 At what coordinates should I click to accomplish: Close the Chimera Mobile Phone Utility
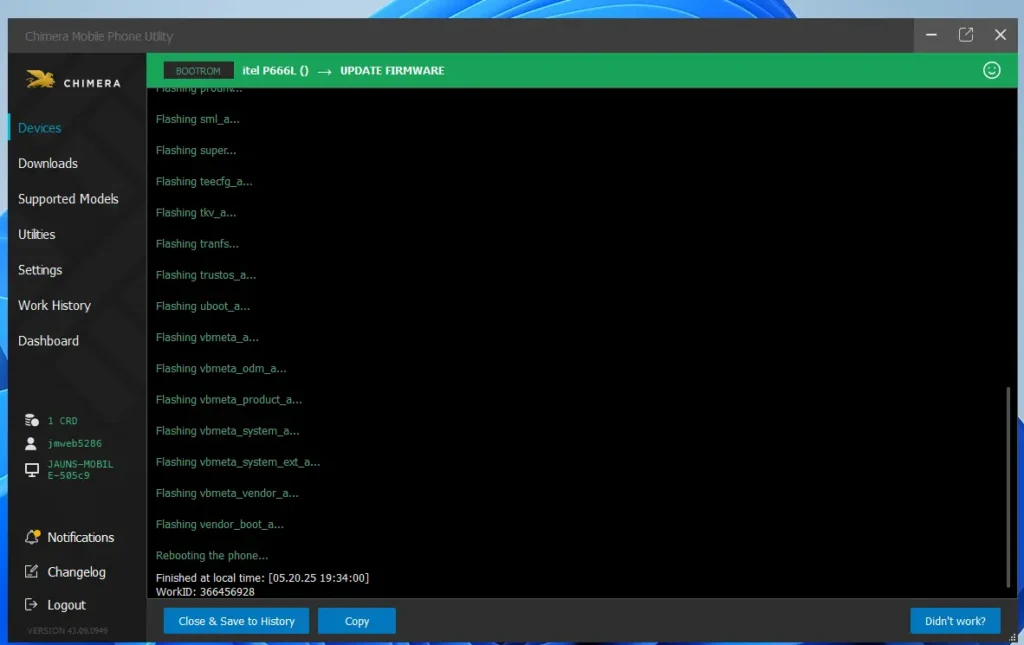[1000, 35]
